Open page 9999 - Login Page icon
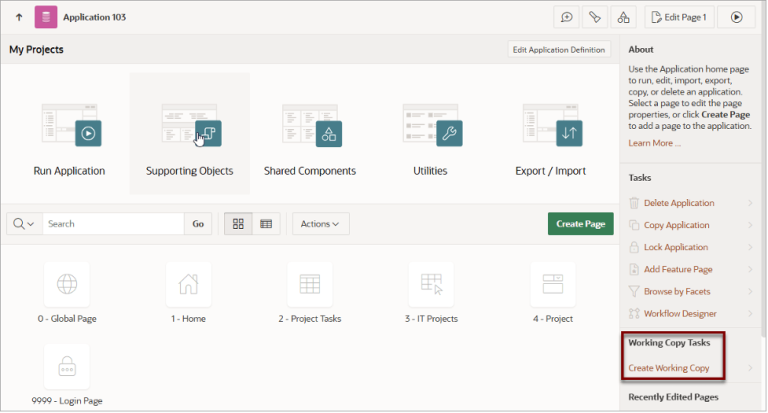The image size is (768, 413). [x=67, y=366]
